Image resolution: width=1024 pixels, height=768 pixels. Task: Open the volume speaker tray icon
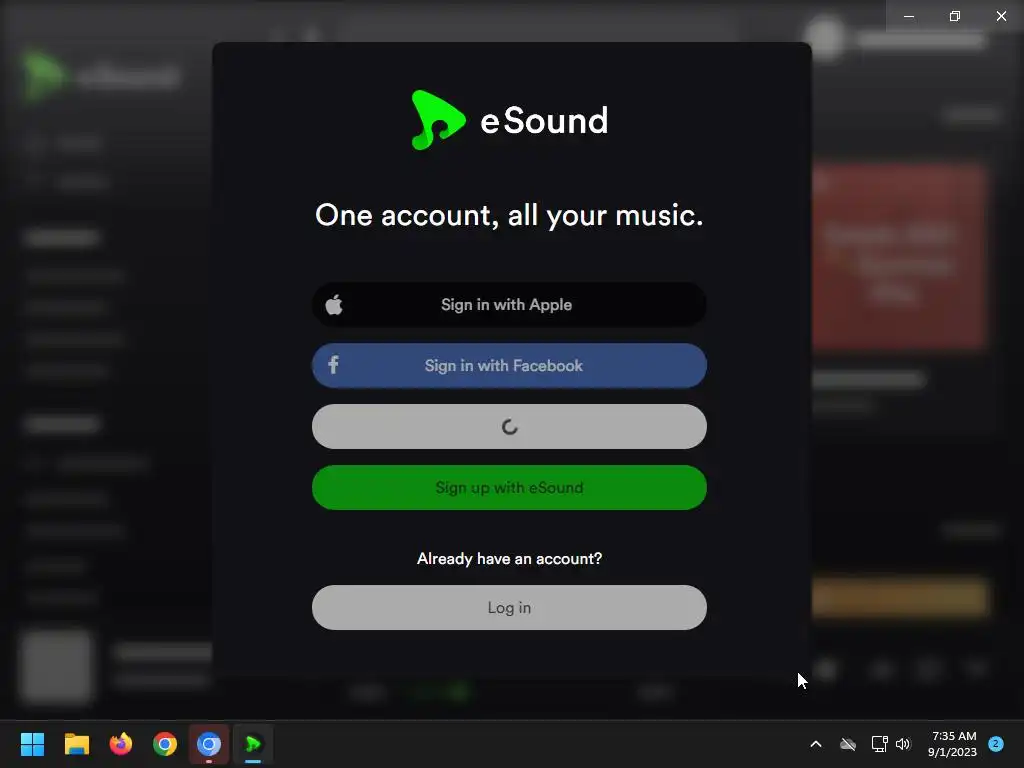(903, 744)
